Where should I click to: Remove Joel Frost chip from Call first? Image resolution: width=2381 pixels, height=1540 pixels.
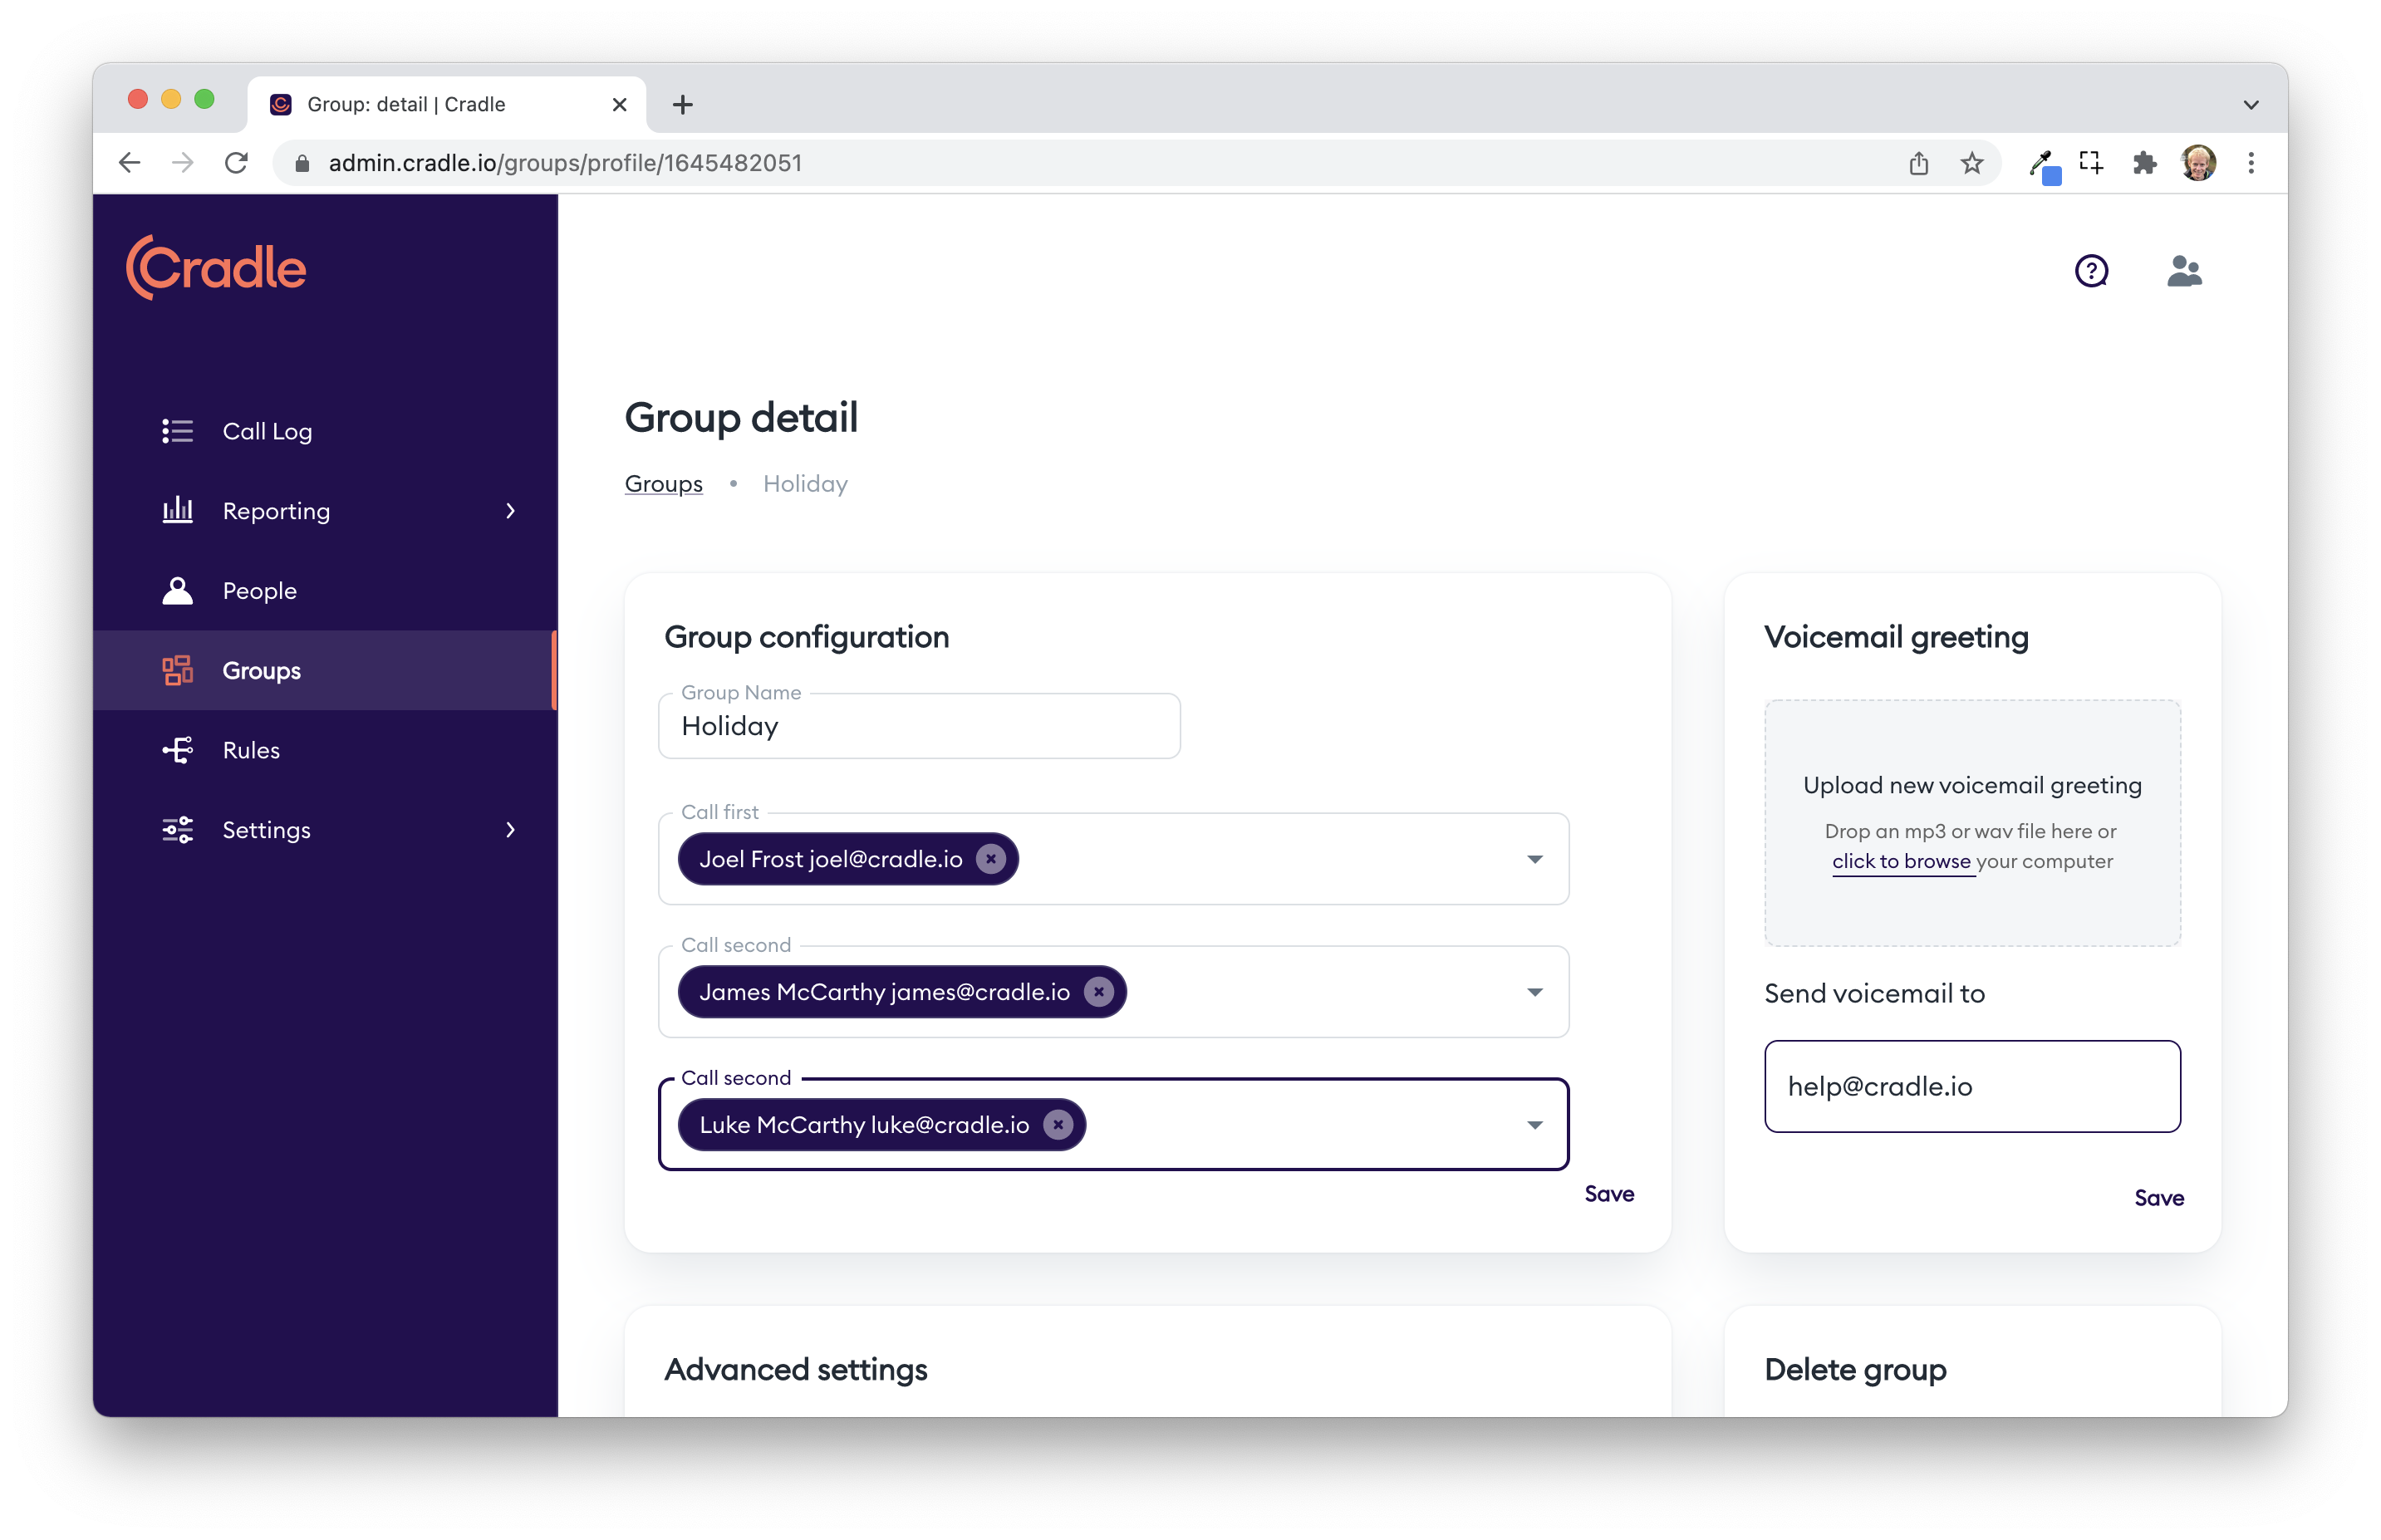(x=990, y=859)
